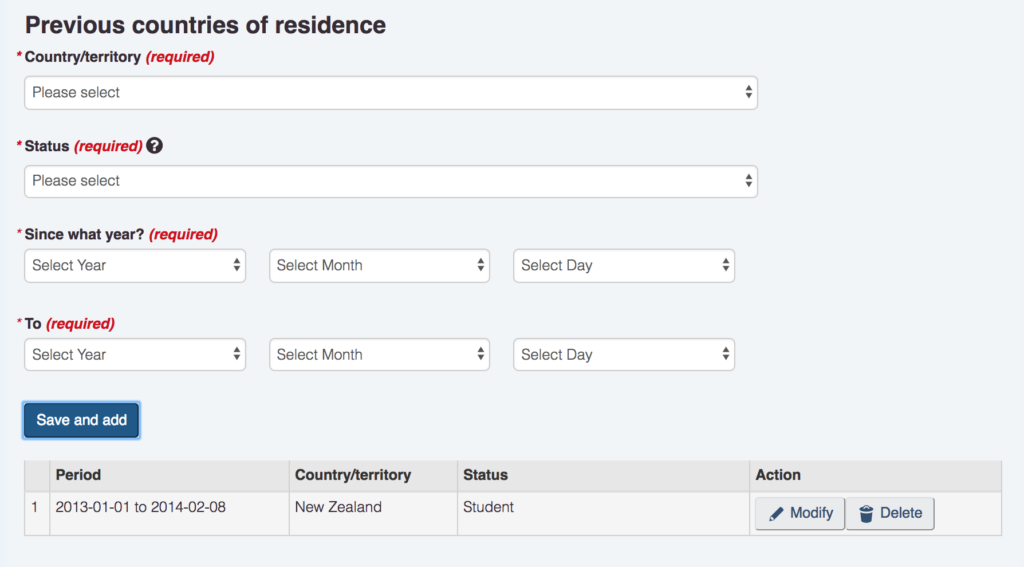Open the Country/territory dropdown
Image resolution: width=1024 pixels, height=567 pixels.
(390, 93)
